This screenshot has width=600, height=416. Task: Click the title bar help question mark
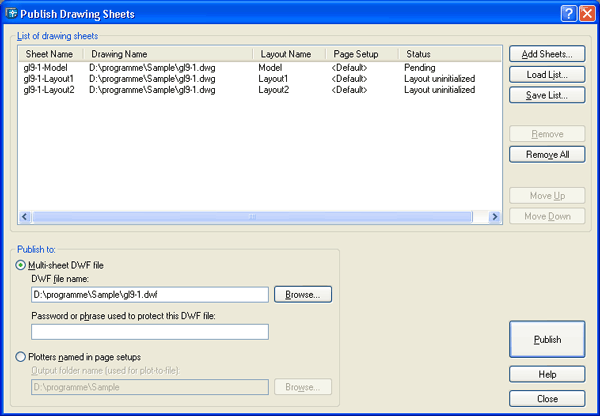click(x=567, y=13)
